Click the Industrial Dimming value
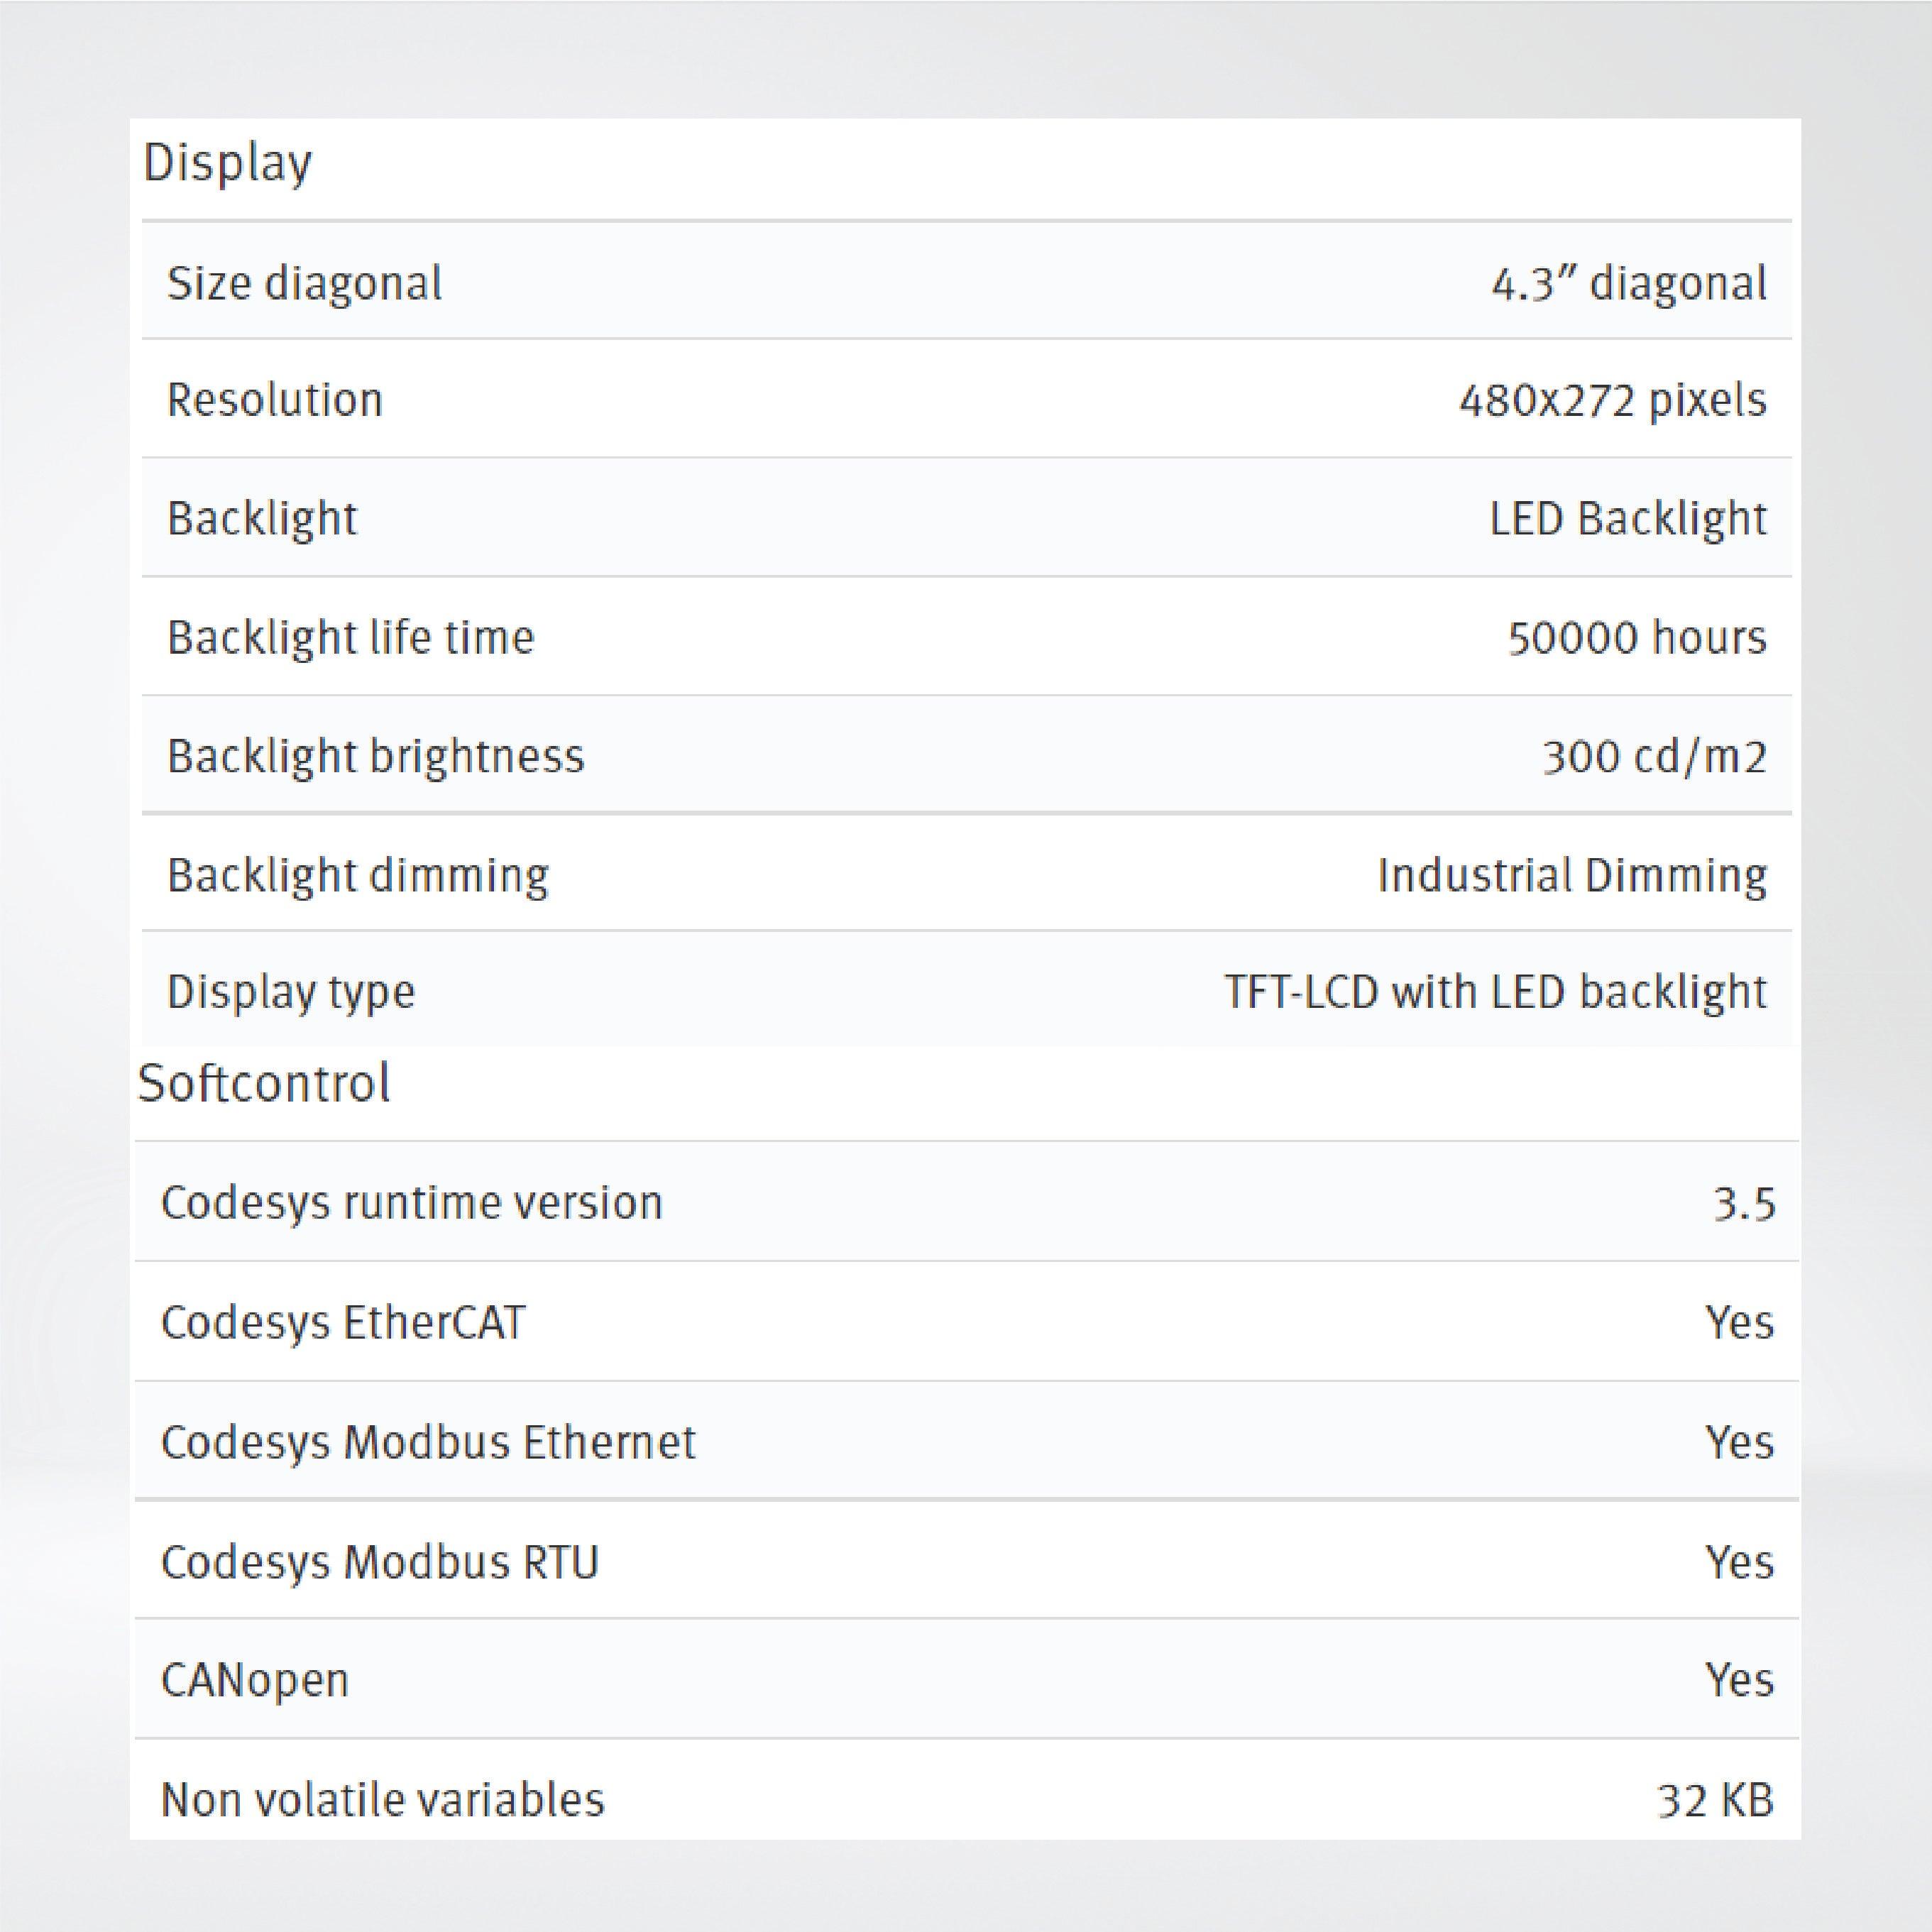This screenshot has height=1932, width=1932. 1571,875
